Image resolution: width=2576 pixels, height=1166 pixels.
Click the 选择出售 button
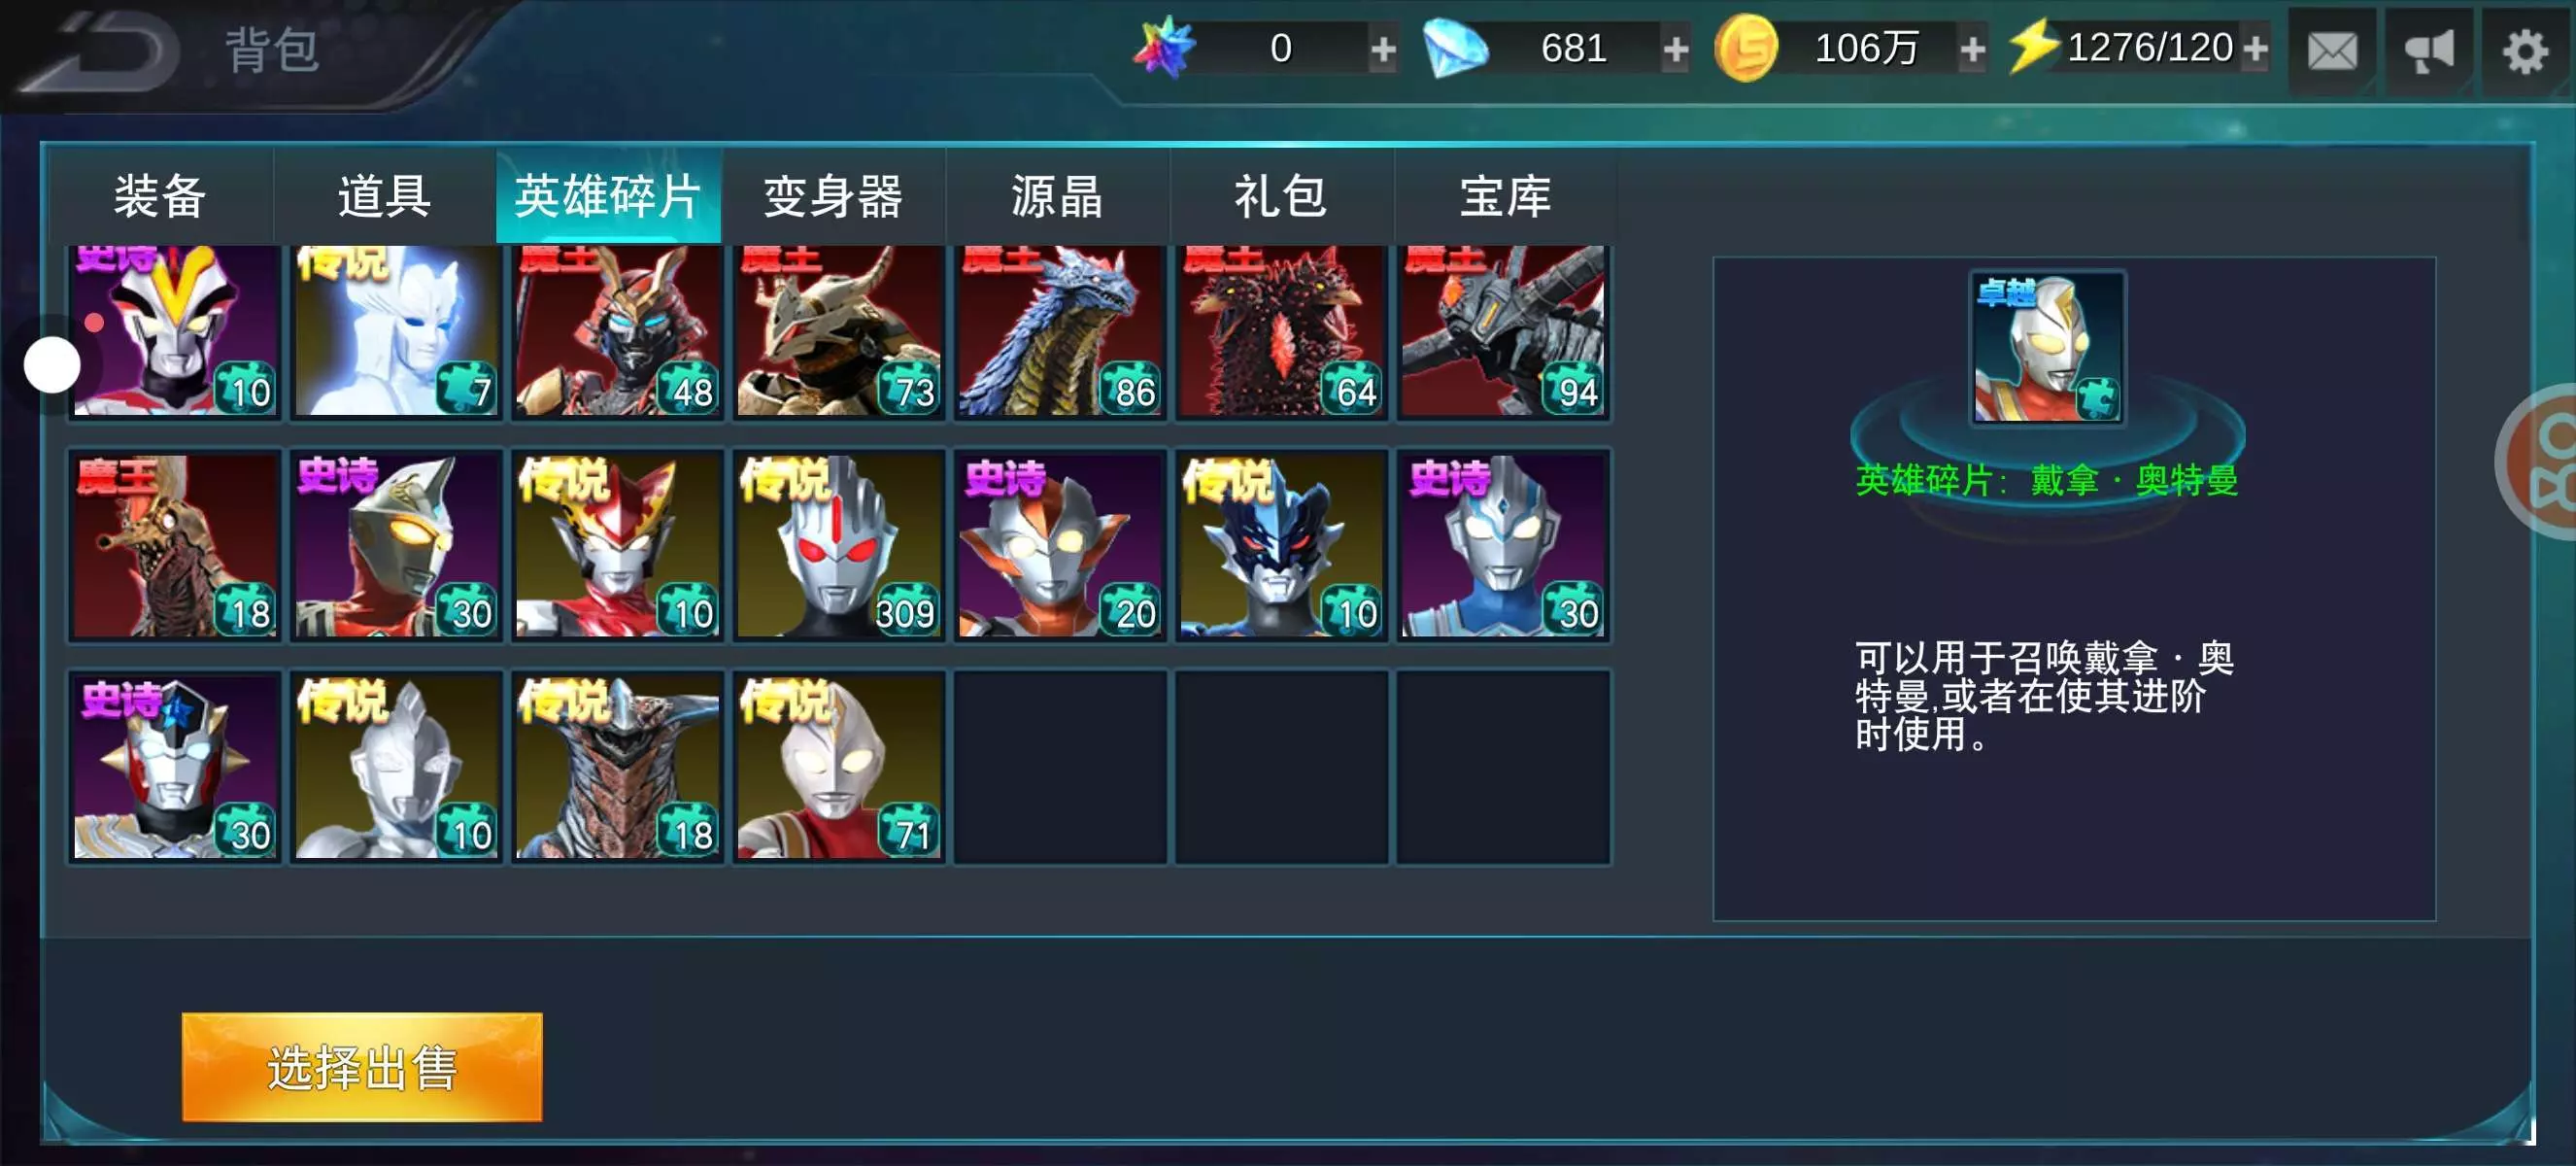(362, 1067)
